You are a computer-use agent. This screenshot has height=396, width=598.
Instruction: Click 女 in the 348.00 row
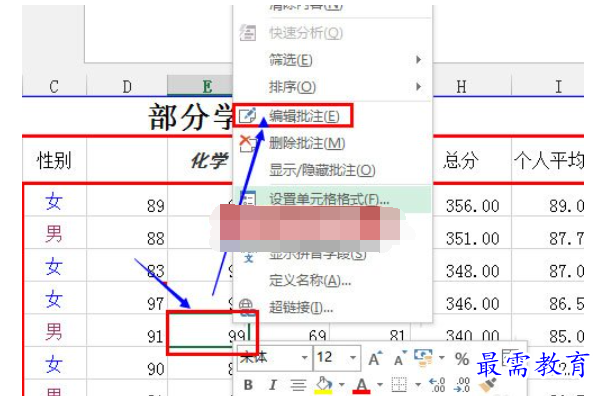tap(54, 266)
